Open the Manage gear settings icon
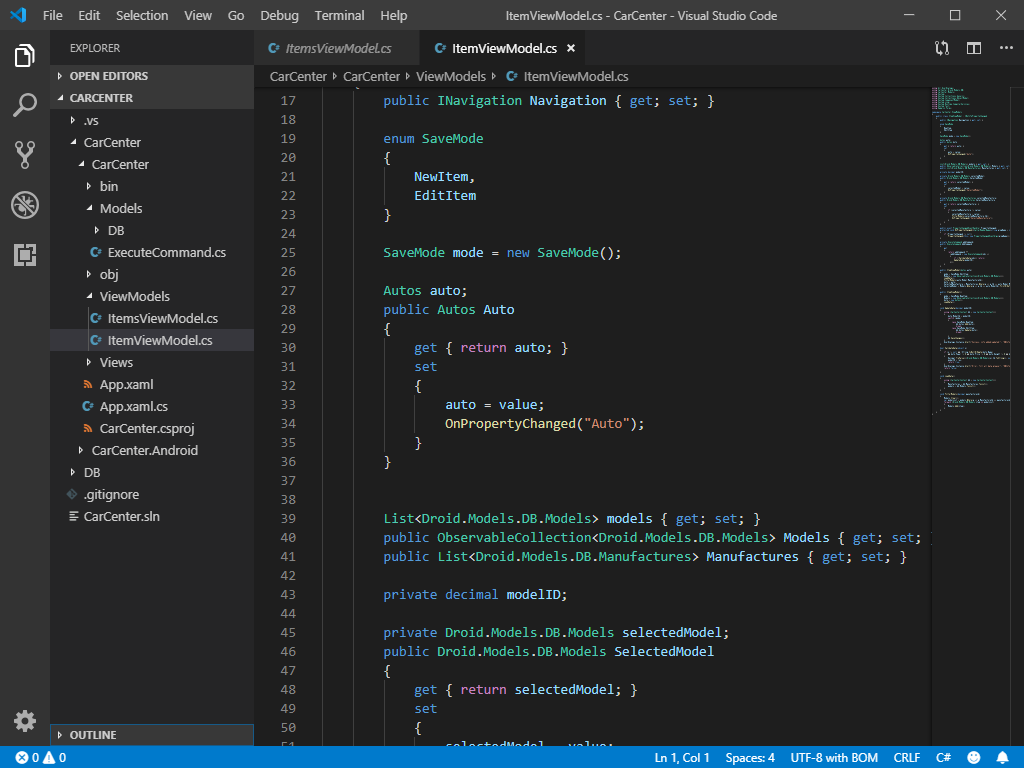The image size is (1024, 768). 25,720
